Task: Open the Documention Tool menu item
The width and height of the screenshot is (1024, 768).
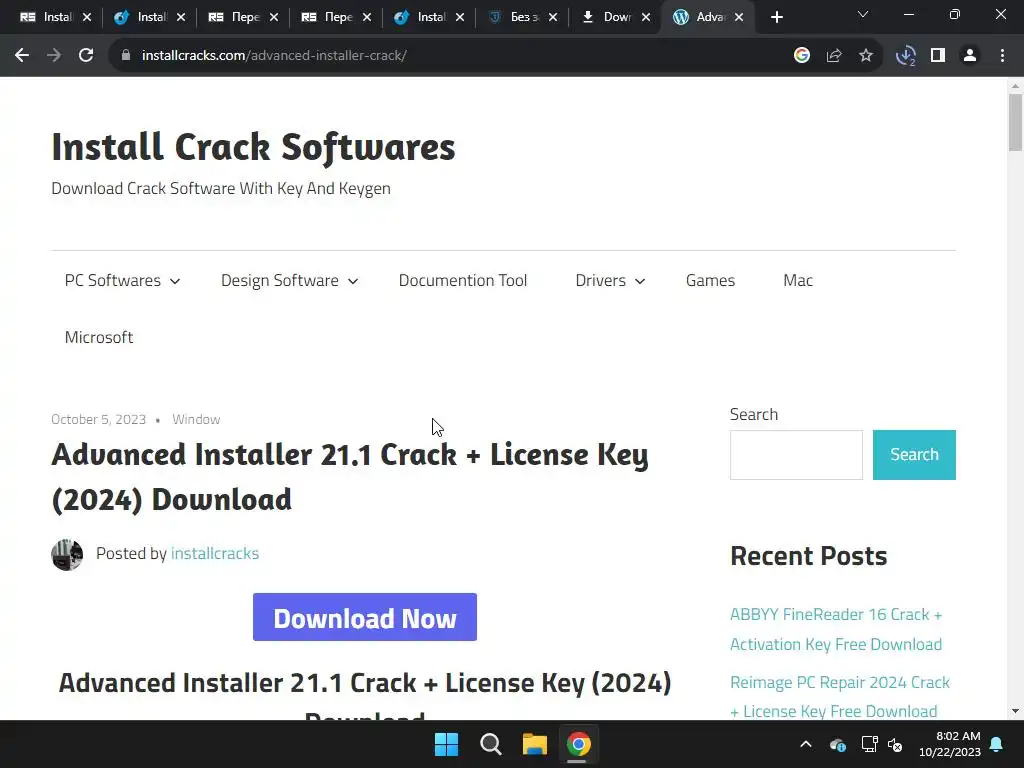Action: pyautogui.click(x=463, y=280)
